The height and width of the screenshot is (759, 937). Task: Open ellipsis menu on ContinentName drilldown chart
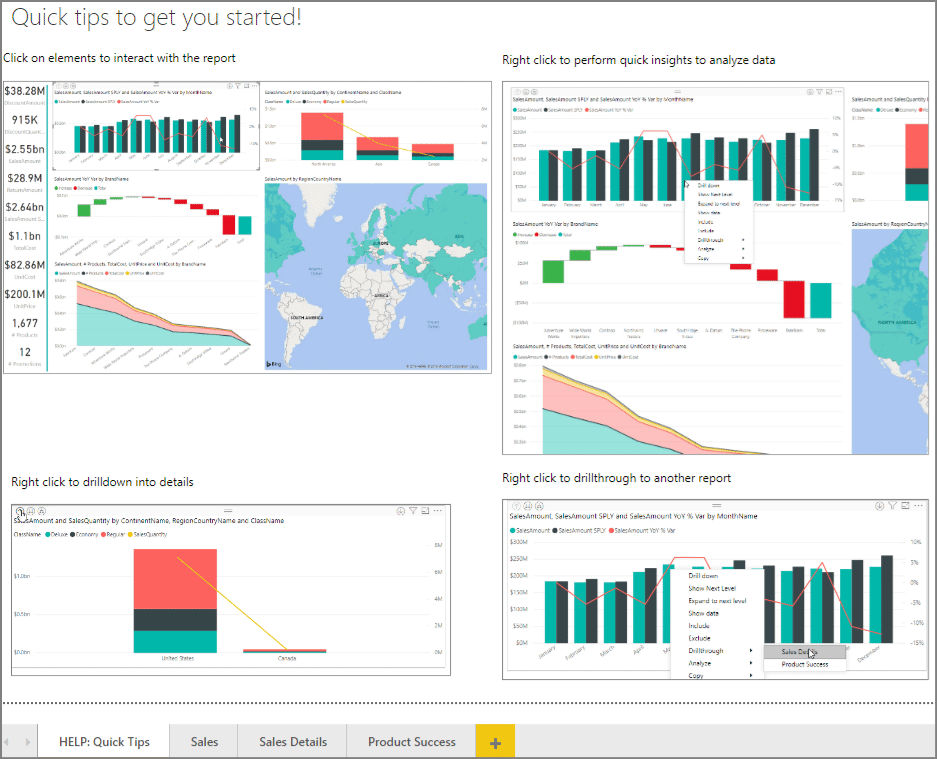[x=438, y=511]
